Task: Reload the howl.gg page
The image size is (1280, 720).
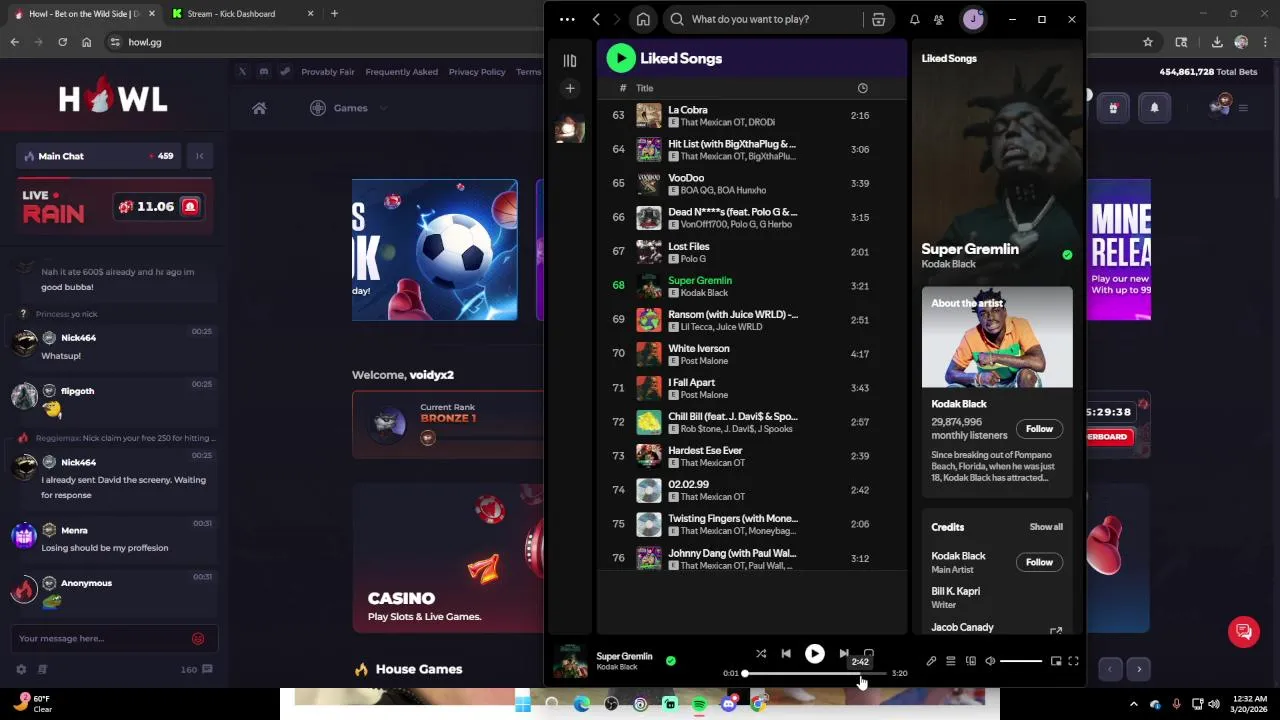Action: point(62,42)
